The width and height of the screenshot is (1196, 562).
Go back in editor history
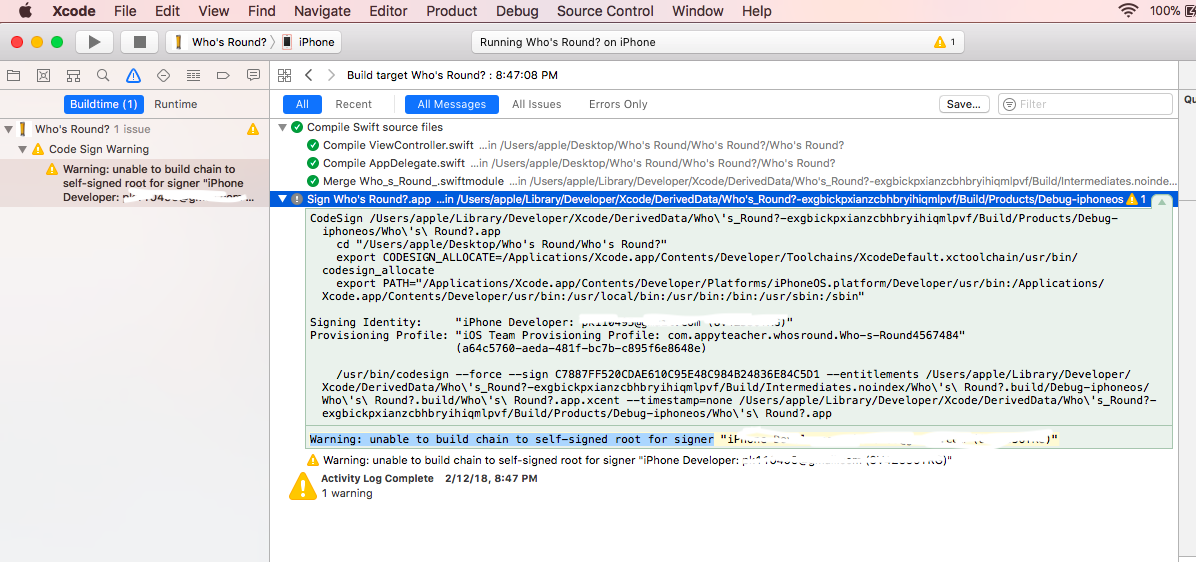pyautogui.click(x=309, y=75)
